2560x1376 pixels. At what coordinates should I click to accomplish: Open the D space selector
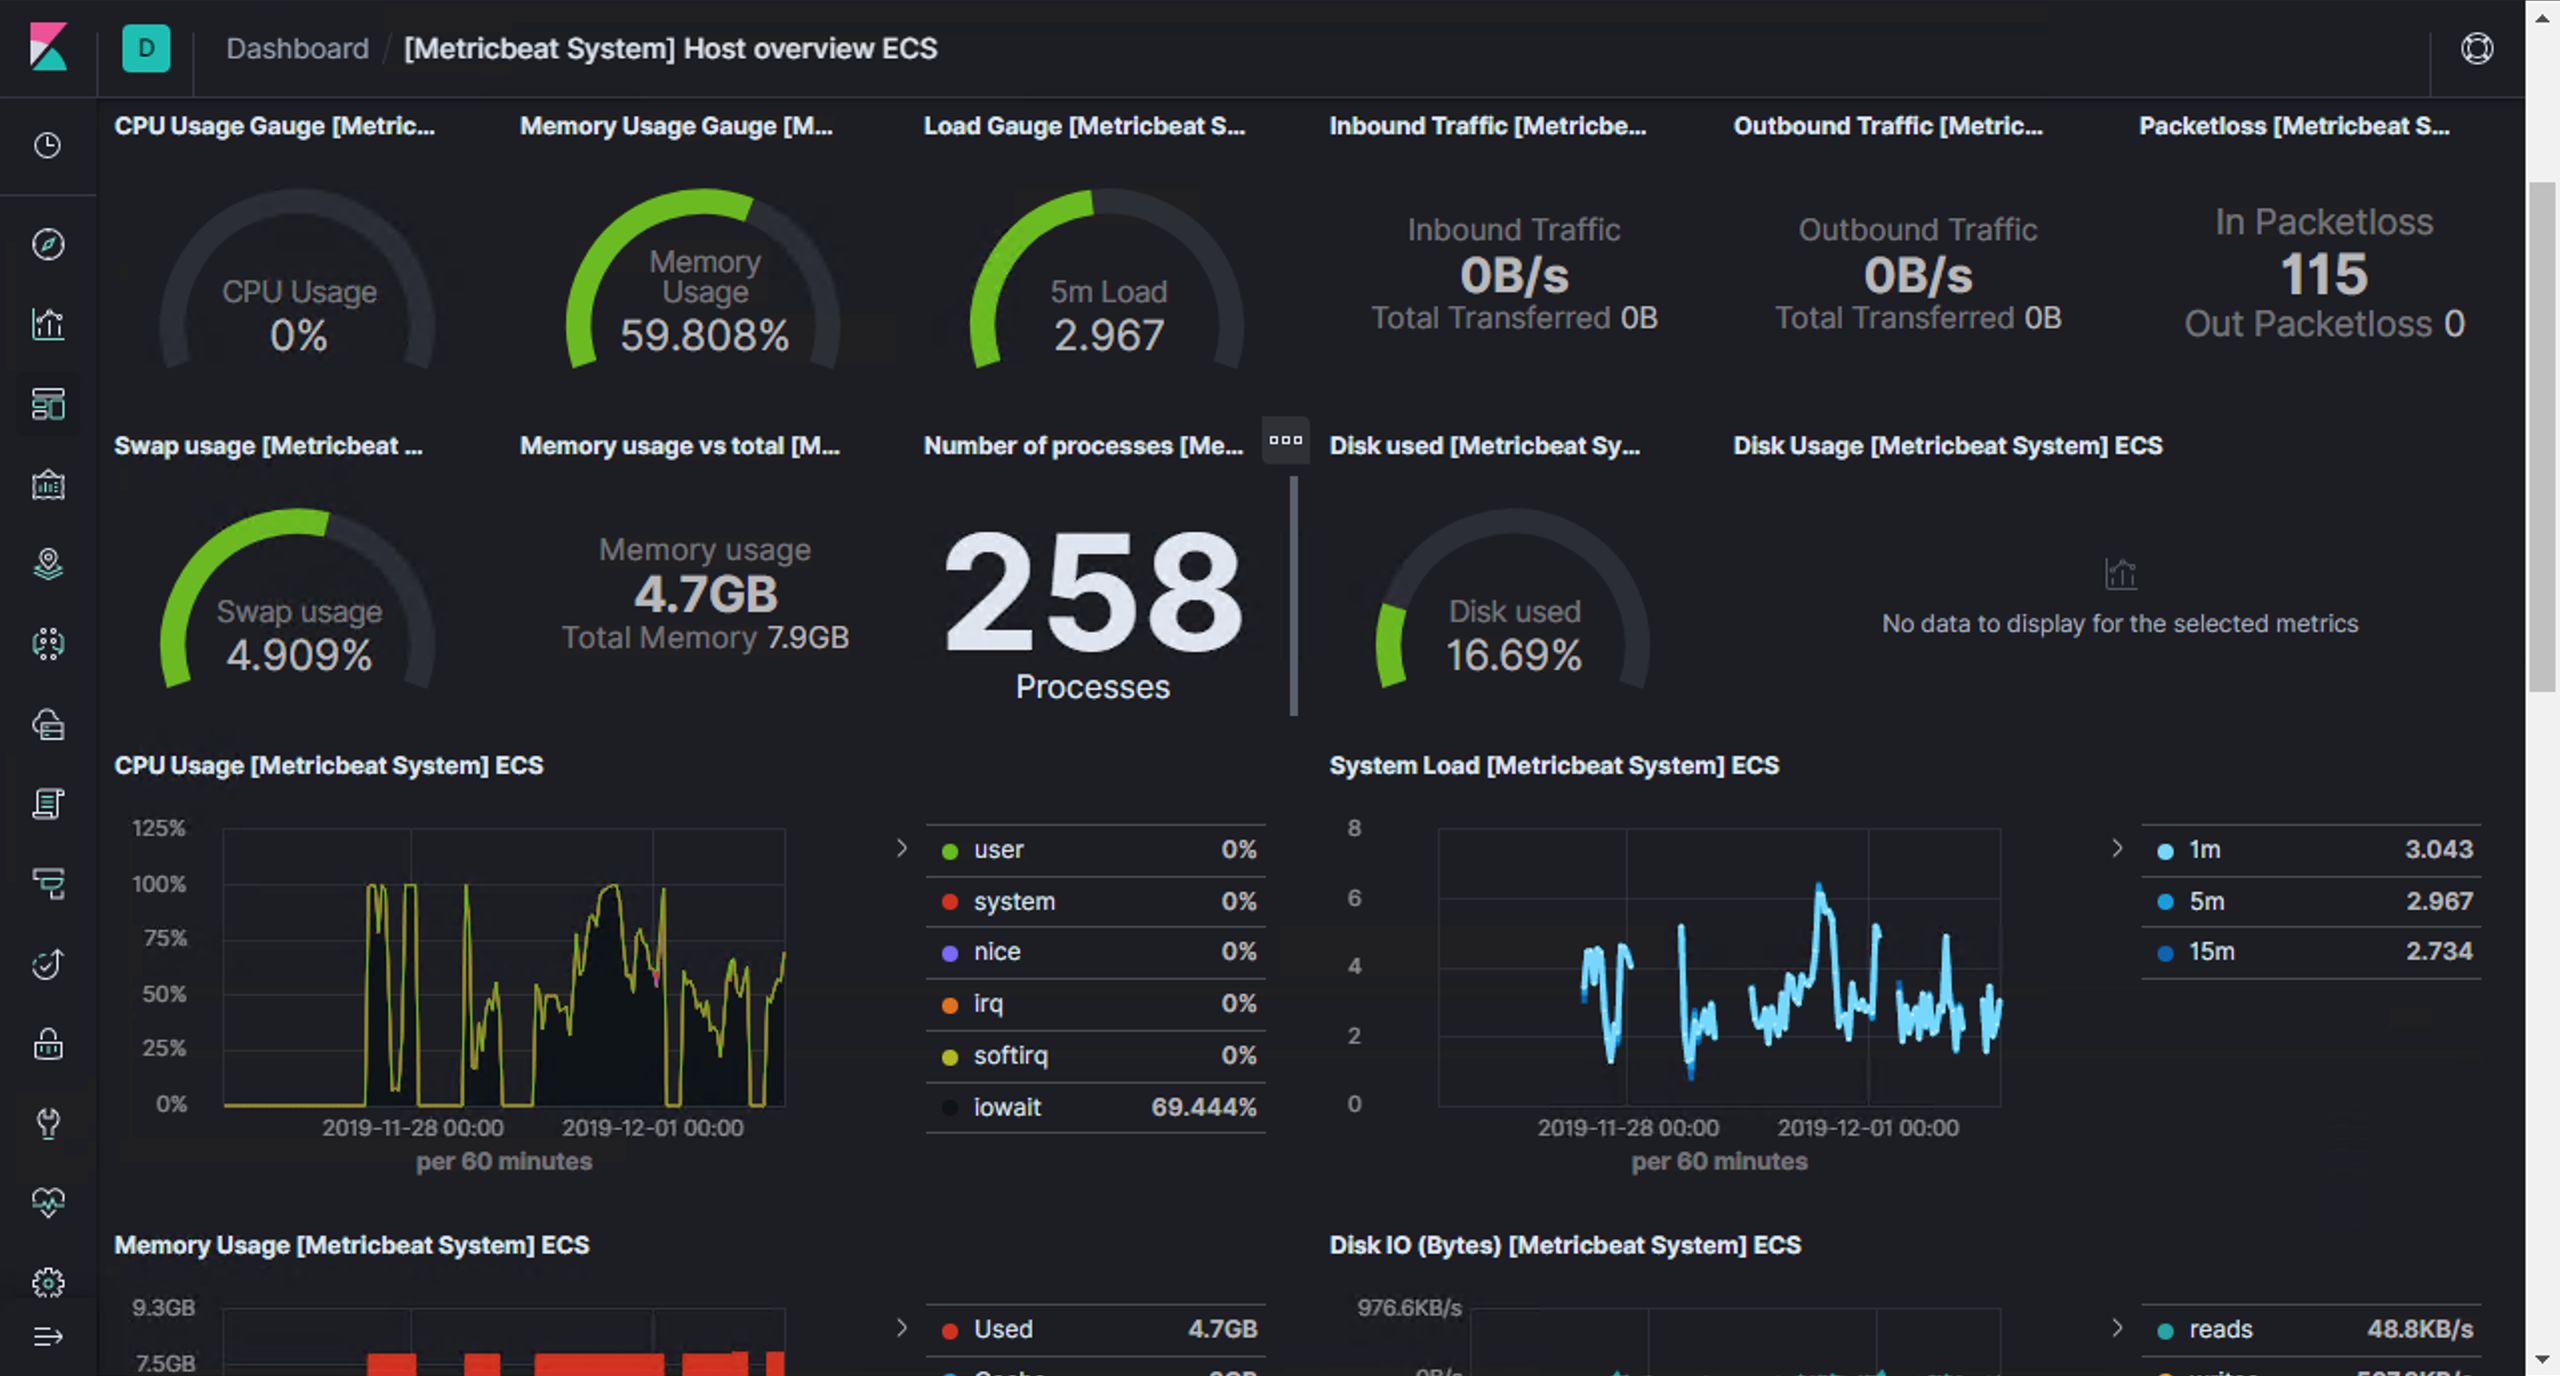click(146, 48)
